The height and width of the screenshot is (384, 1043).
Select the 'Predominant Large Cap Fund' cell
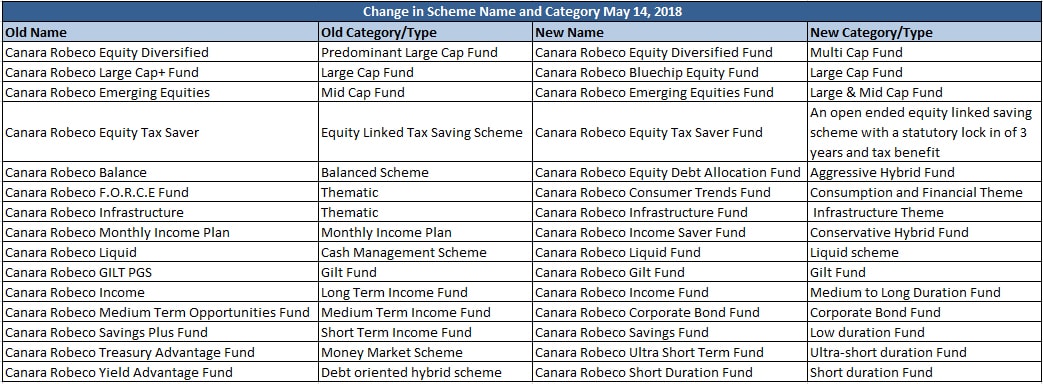[426, 52]
